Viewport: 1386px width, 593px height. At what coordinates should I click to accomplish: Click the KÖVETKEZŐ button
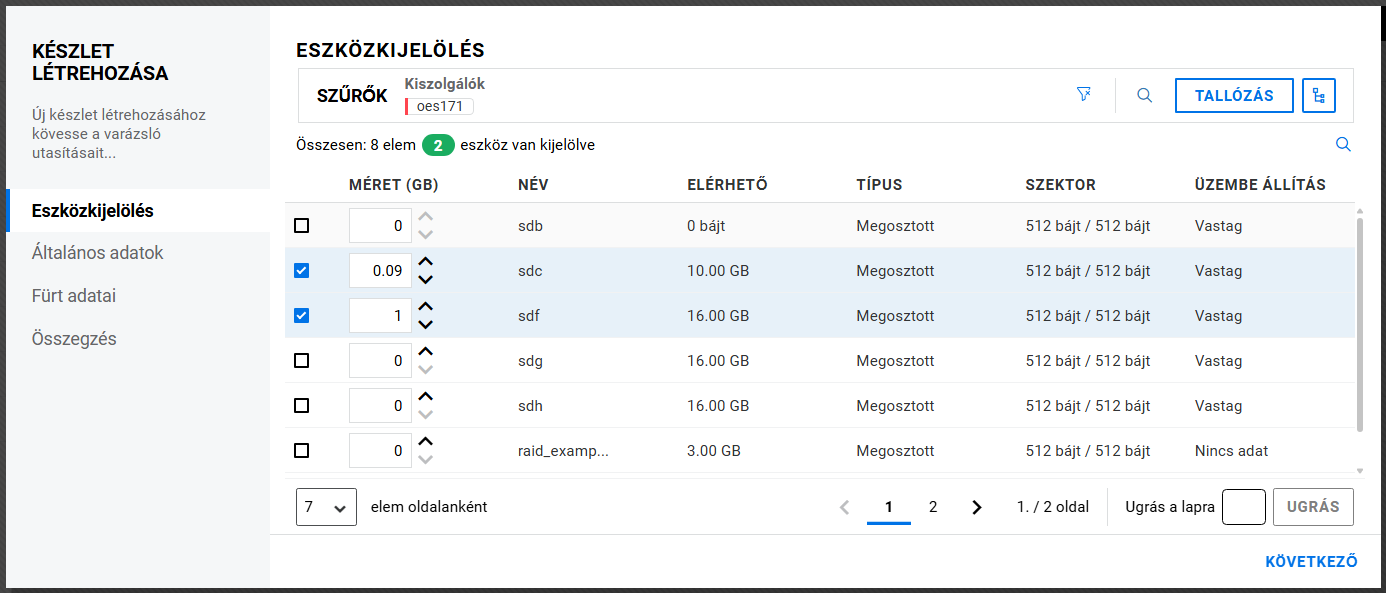[x=1311, y=562]
